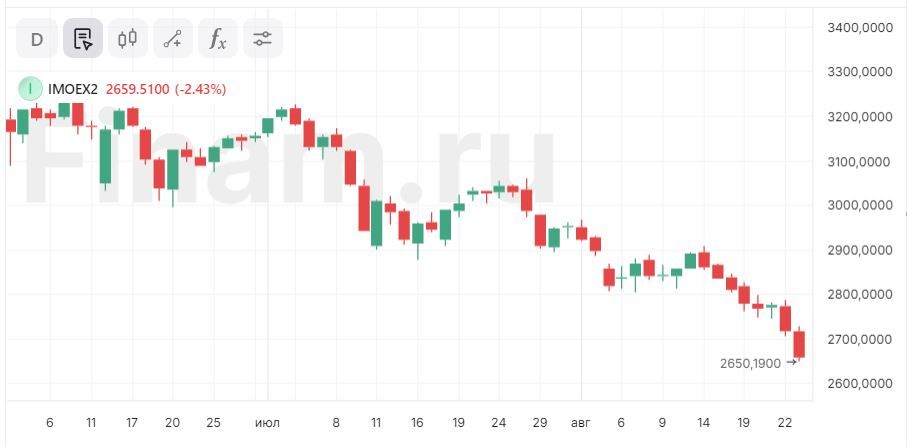Click the 3000,0000 level on price scale

coord(859,205)
